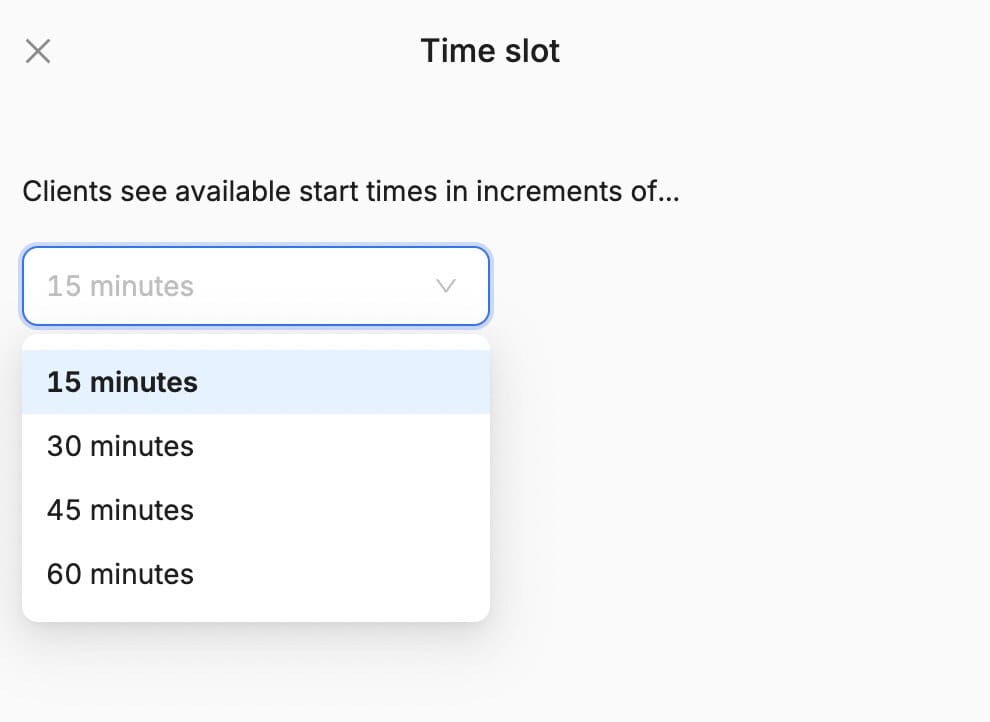Viewport: 990px width, 722px height.
Task: Collapse the increments list using the chevron
Action: [446, 286]
